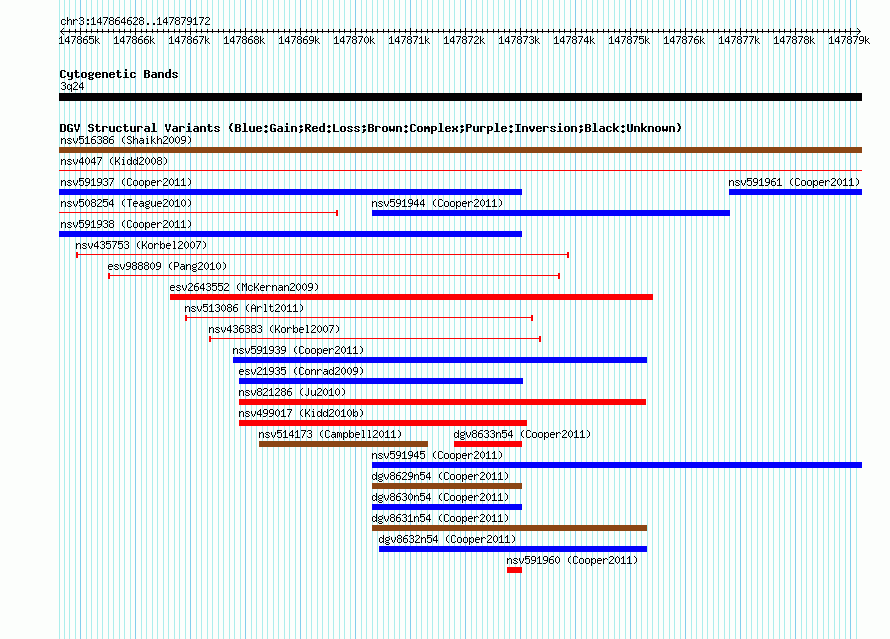Click the 147873k ruler tick label
Screen dimensions: 890x639
[x=519, y=40]
